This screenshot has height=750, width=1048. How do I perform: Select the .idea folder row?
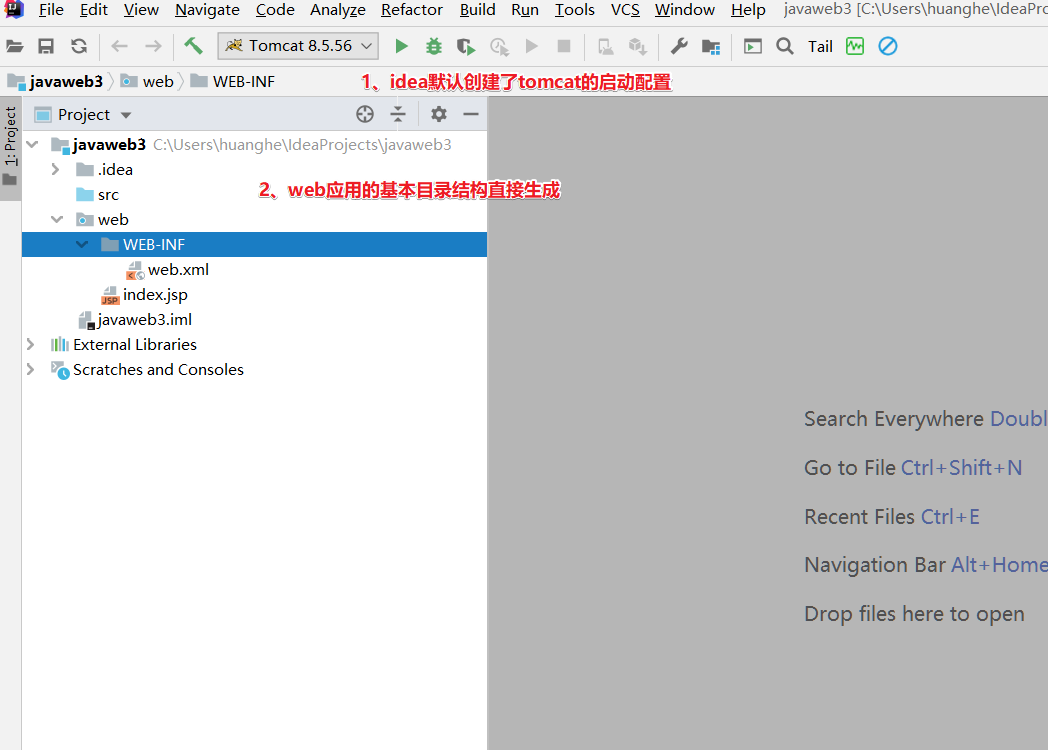point(254,170)
